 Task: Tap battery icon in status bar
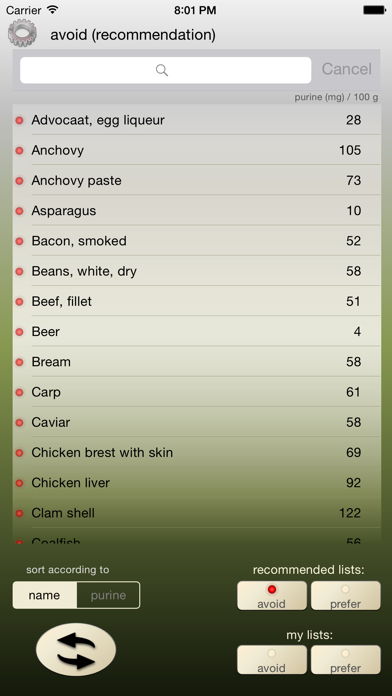point(374,10)
